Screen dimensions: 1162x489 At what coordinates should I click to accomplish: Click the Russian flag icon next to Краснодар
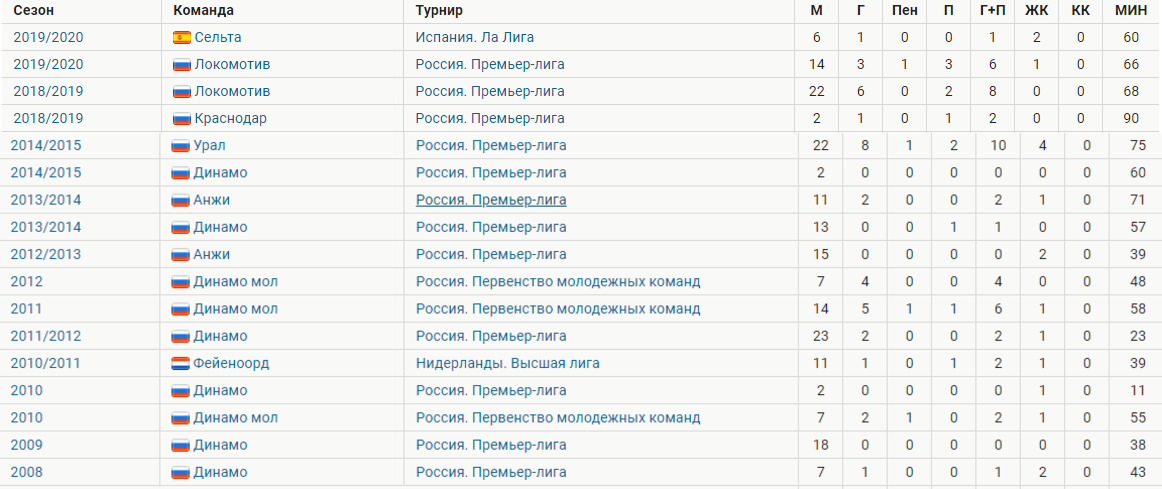(182, 119)
